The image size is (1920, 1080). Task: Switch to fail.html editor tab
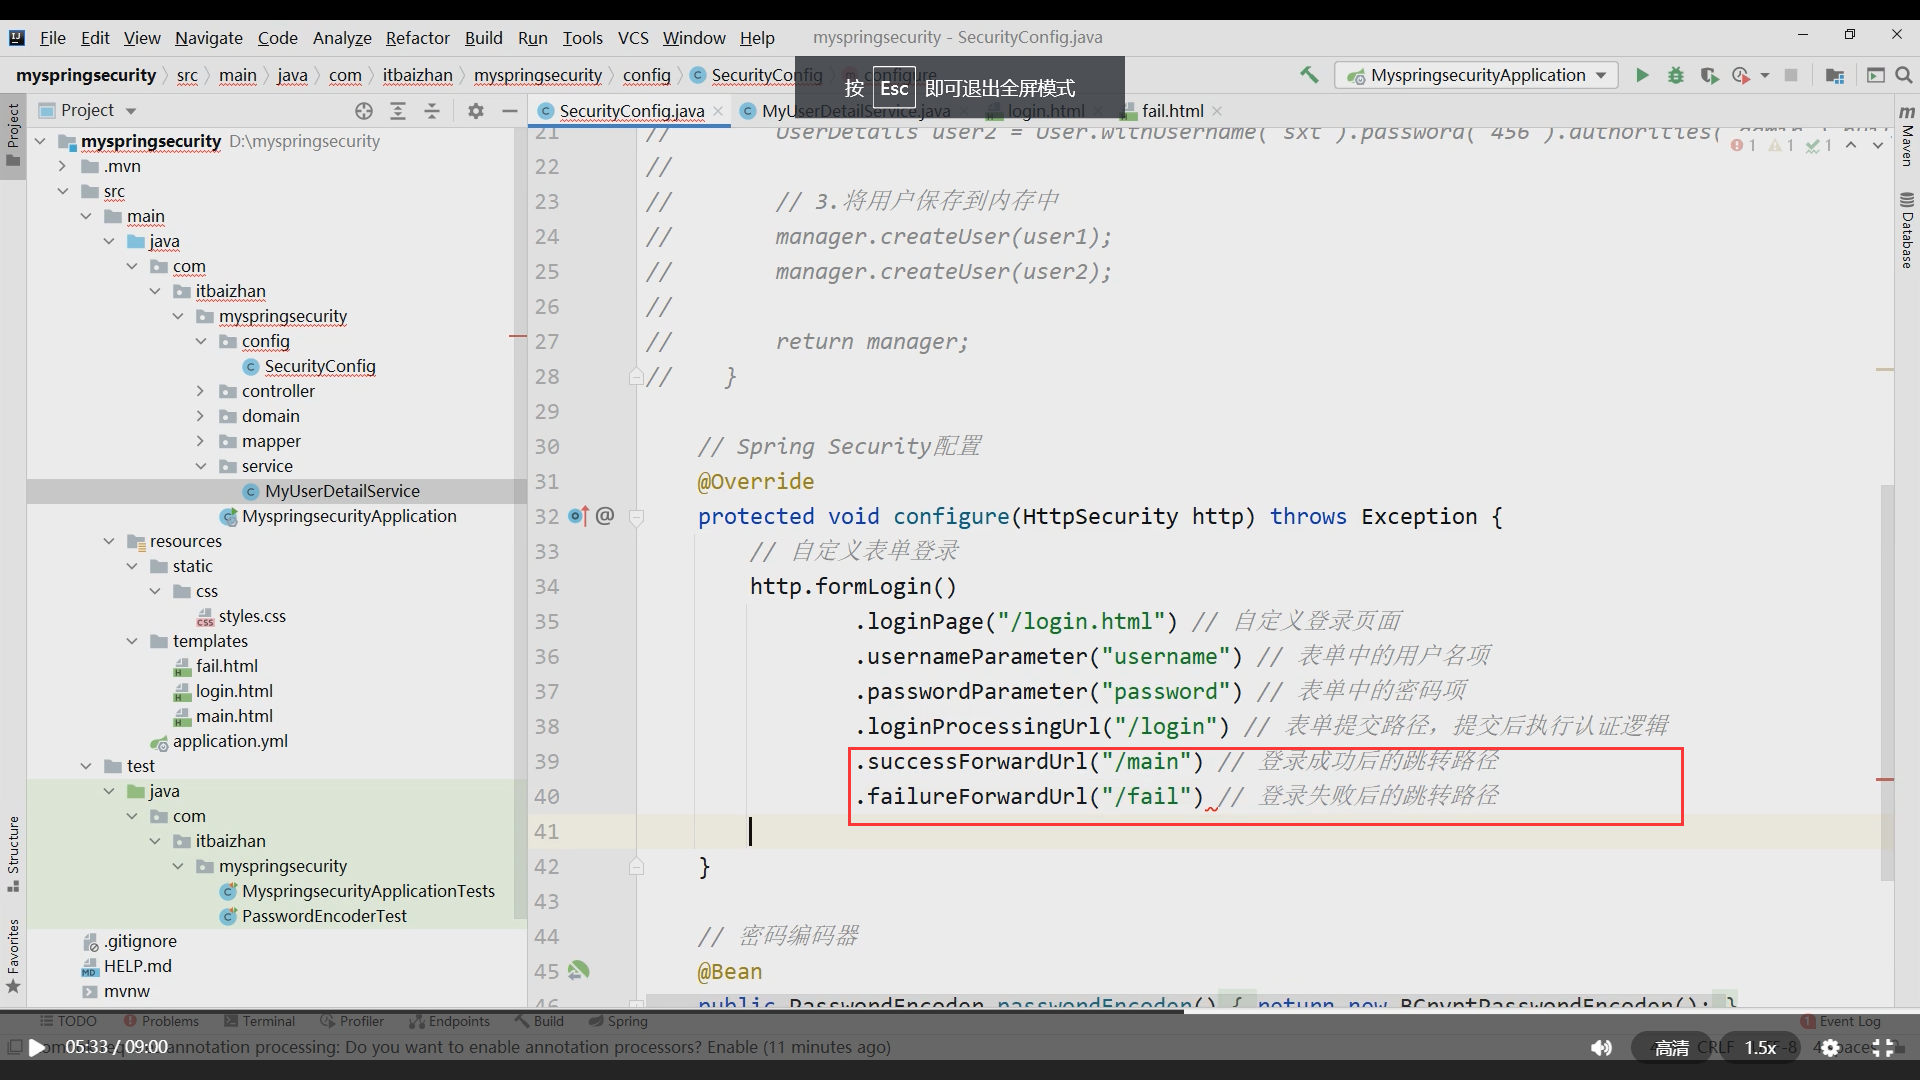coord(1172,111)
